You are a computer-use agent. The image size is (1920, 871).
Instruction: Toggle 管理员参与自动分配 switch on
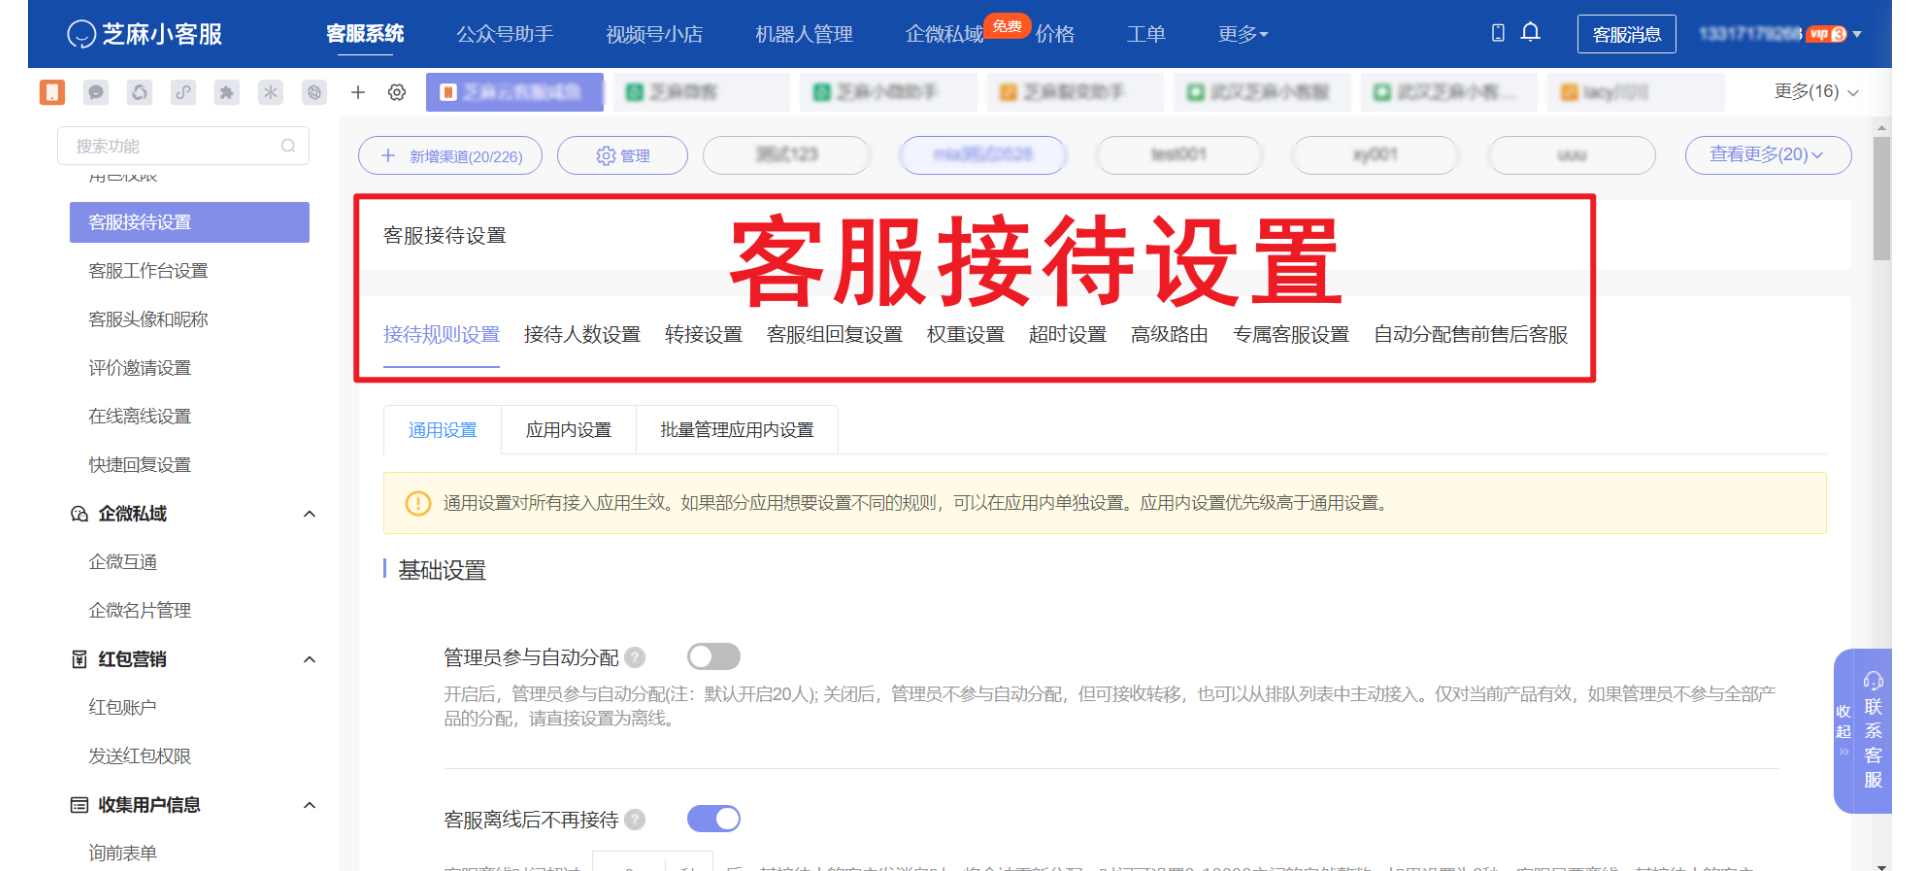[x=714, y=657]
